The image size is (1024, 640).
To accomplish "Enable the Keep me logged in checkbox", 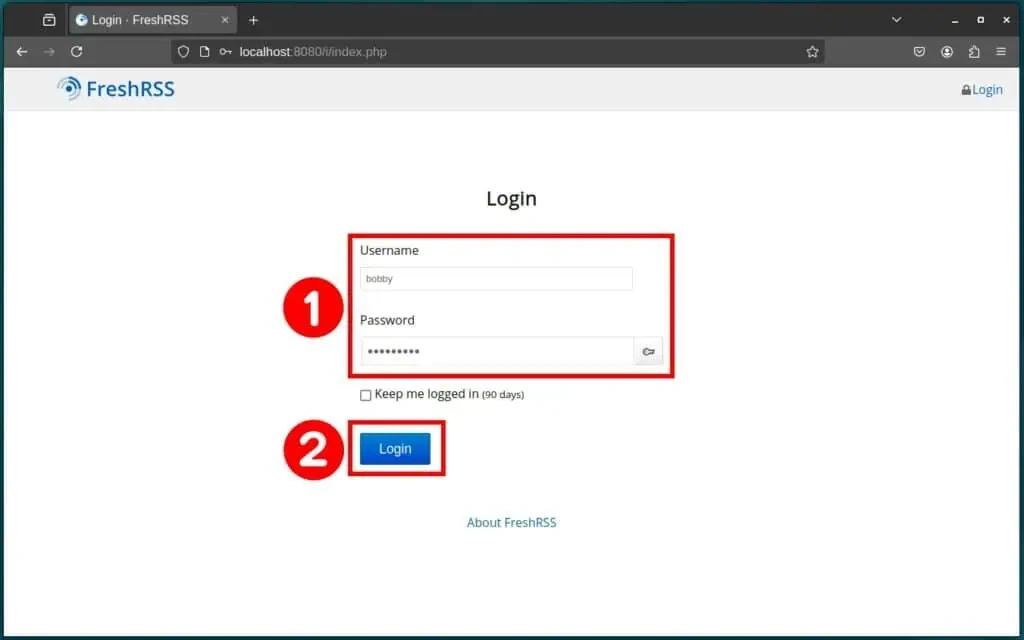I will pyautogui.click(x=366, y=395).
